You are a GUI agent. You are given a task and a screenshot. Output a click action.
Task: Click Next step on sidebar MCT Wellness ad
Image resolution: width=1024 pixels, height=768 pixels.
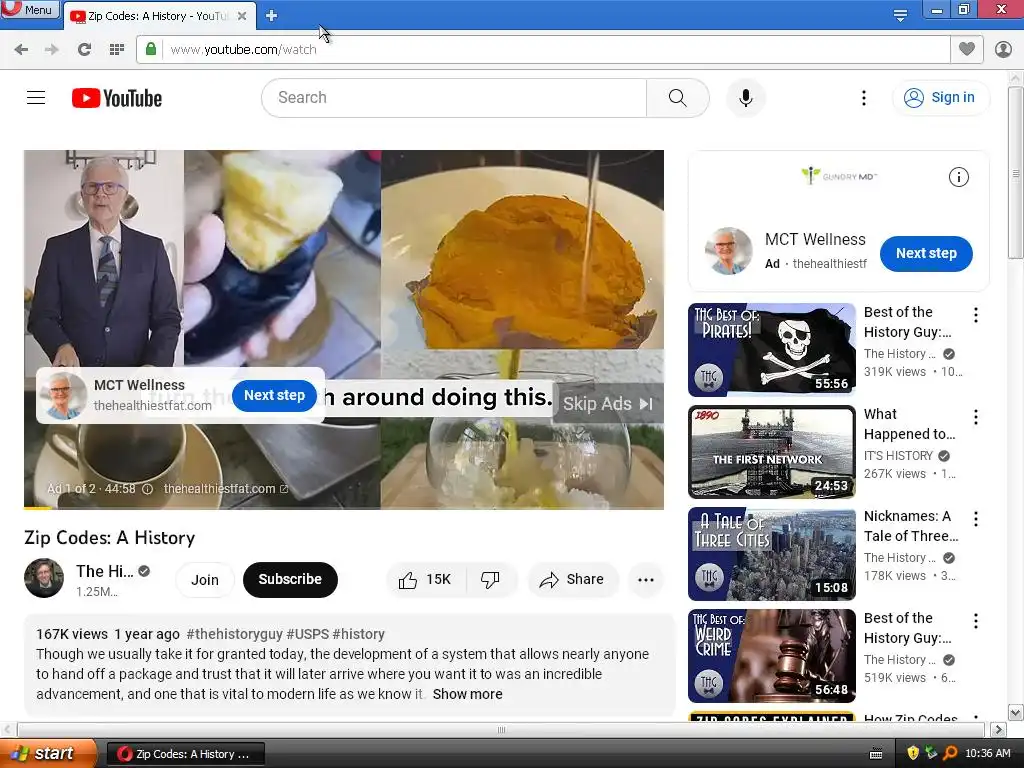tap(926, 253)
